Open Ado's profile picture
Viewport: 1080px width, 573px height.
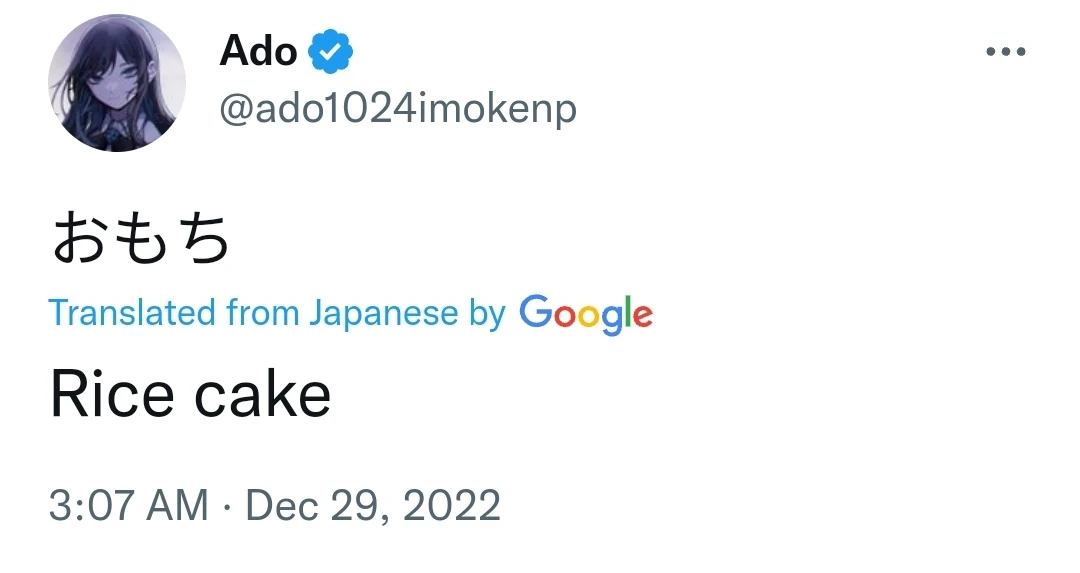coord(117,85)
